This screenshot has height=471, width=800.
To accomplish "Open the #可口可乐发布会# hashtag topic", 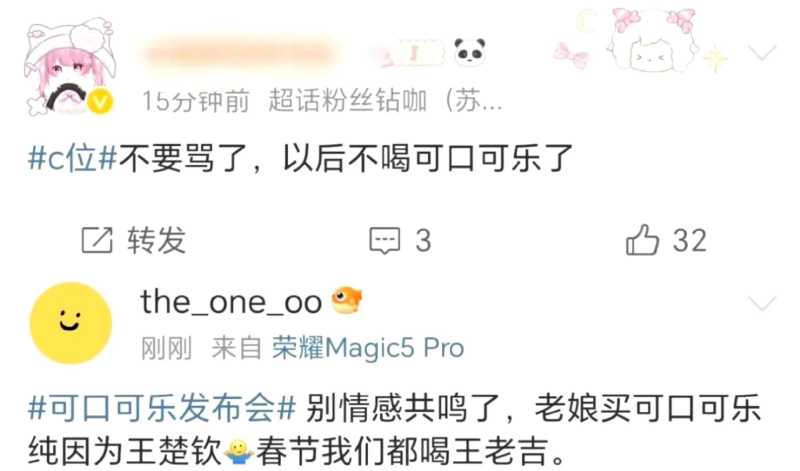I will [162, 408].
